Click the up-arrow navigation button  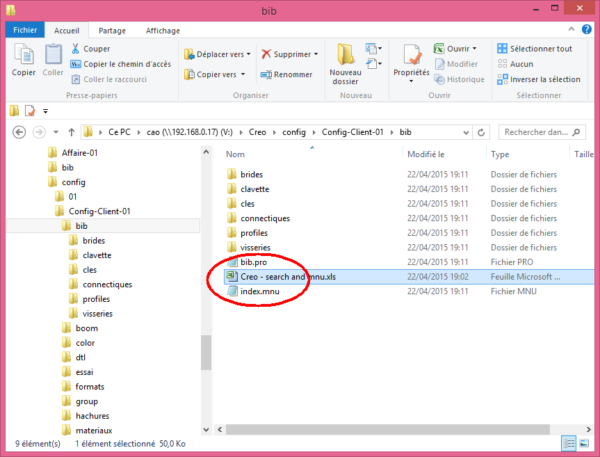(70, 132)
